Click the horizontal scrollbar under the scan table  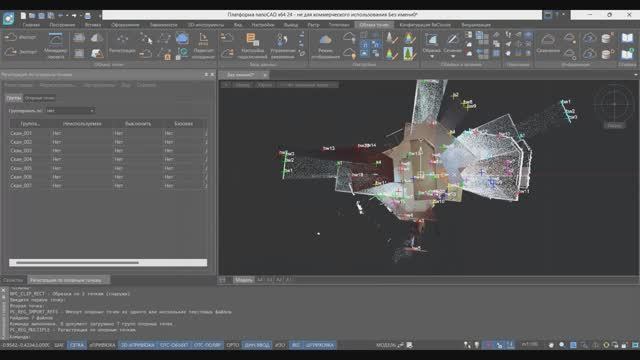coord(108,262)
